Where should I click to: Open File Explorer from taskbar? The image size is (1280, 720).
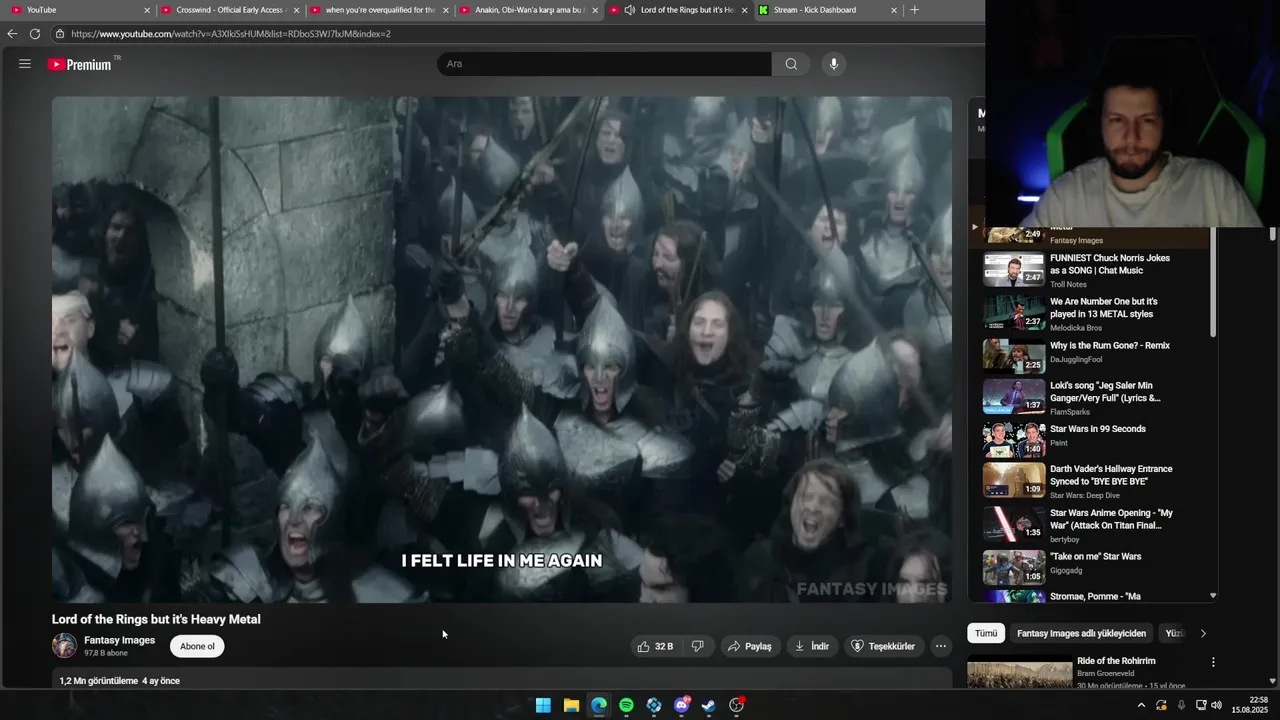571,705
